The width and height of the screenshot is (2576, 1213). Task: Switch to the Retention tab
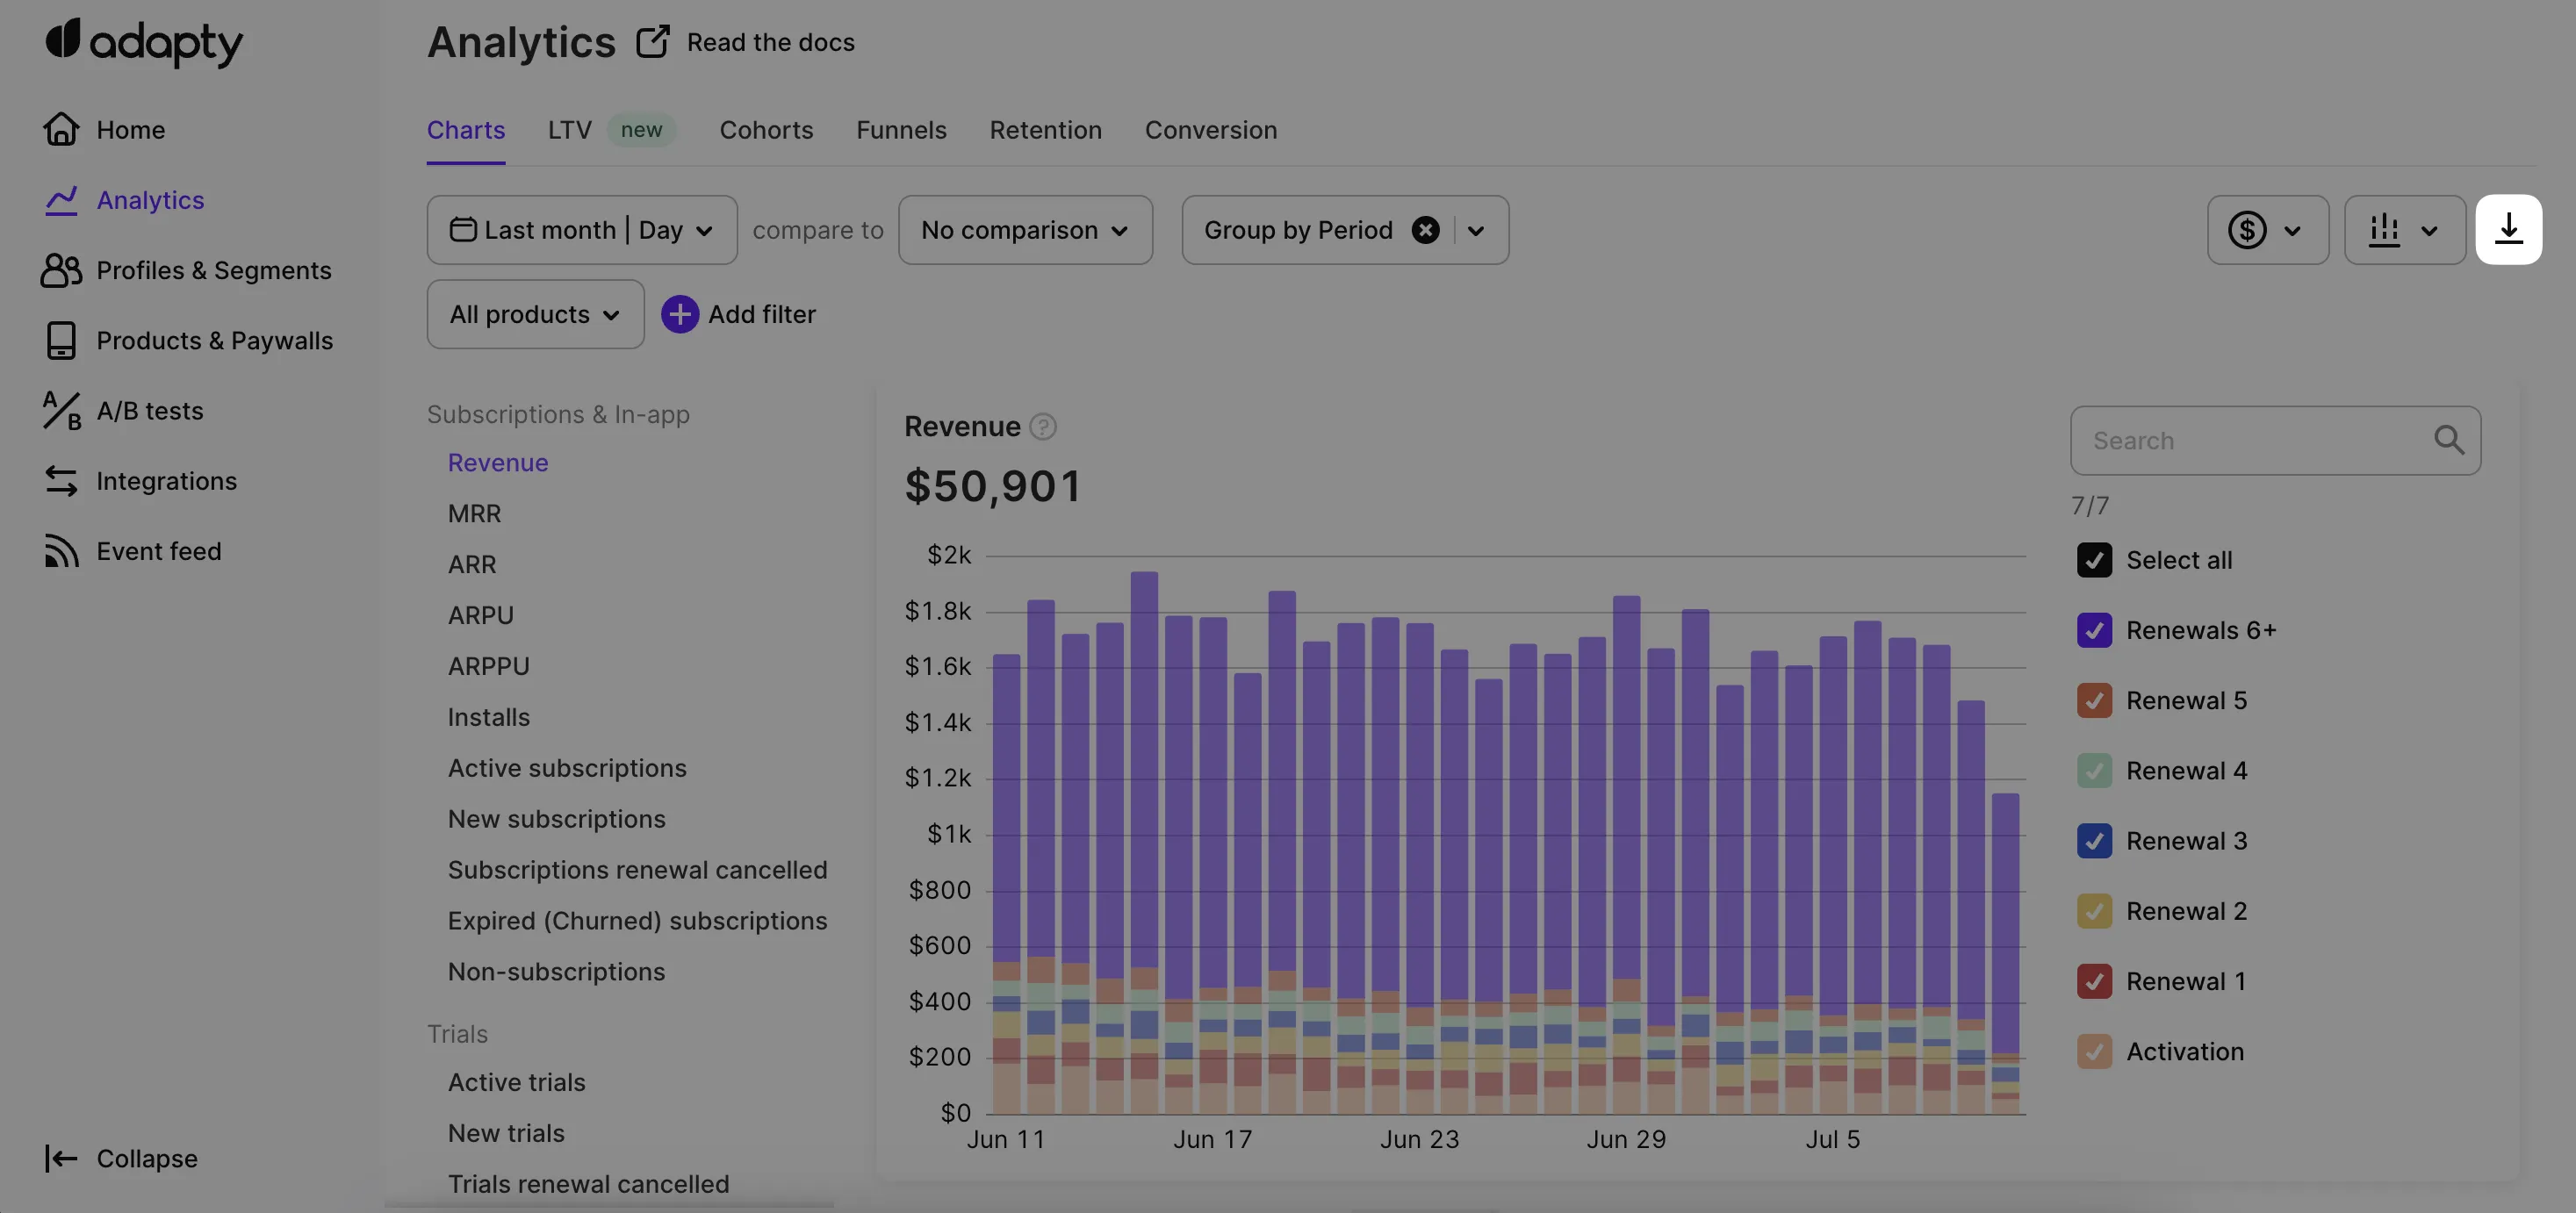[1045, 130]
